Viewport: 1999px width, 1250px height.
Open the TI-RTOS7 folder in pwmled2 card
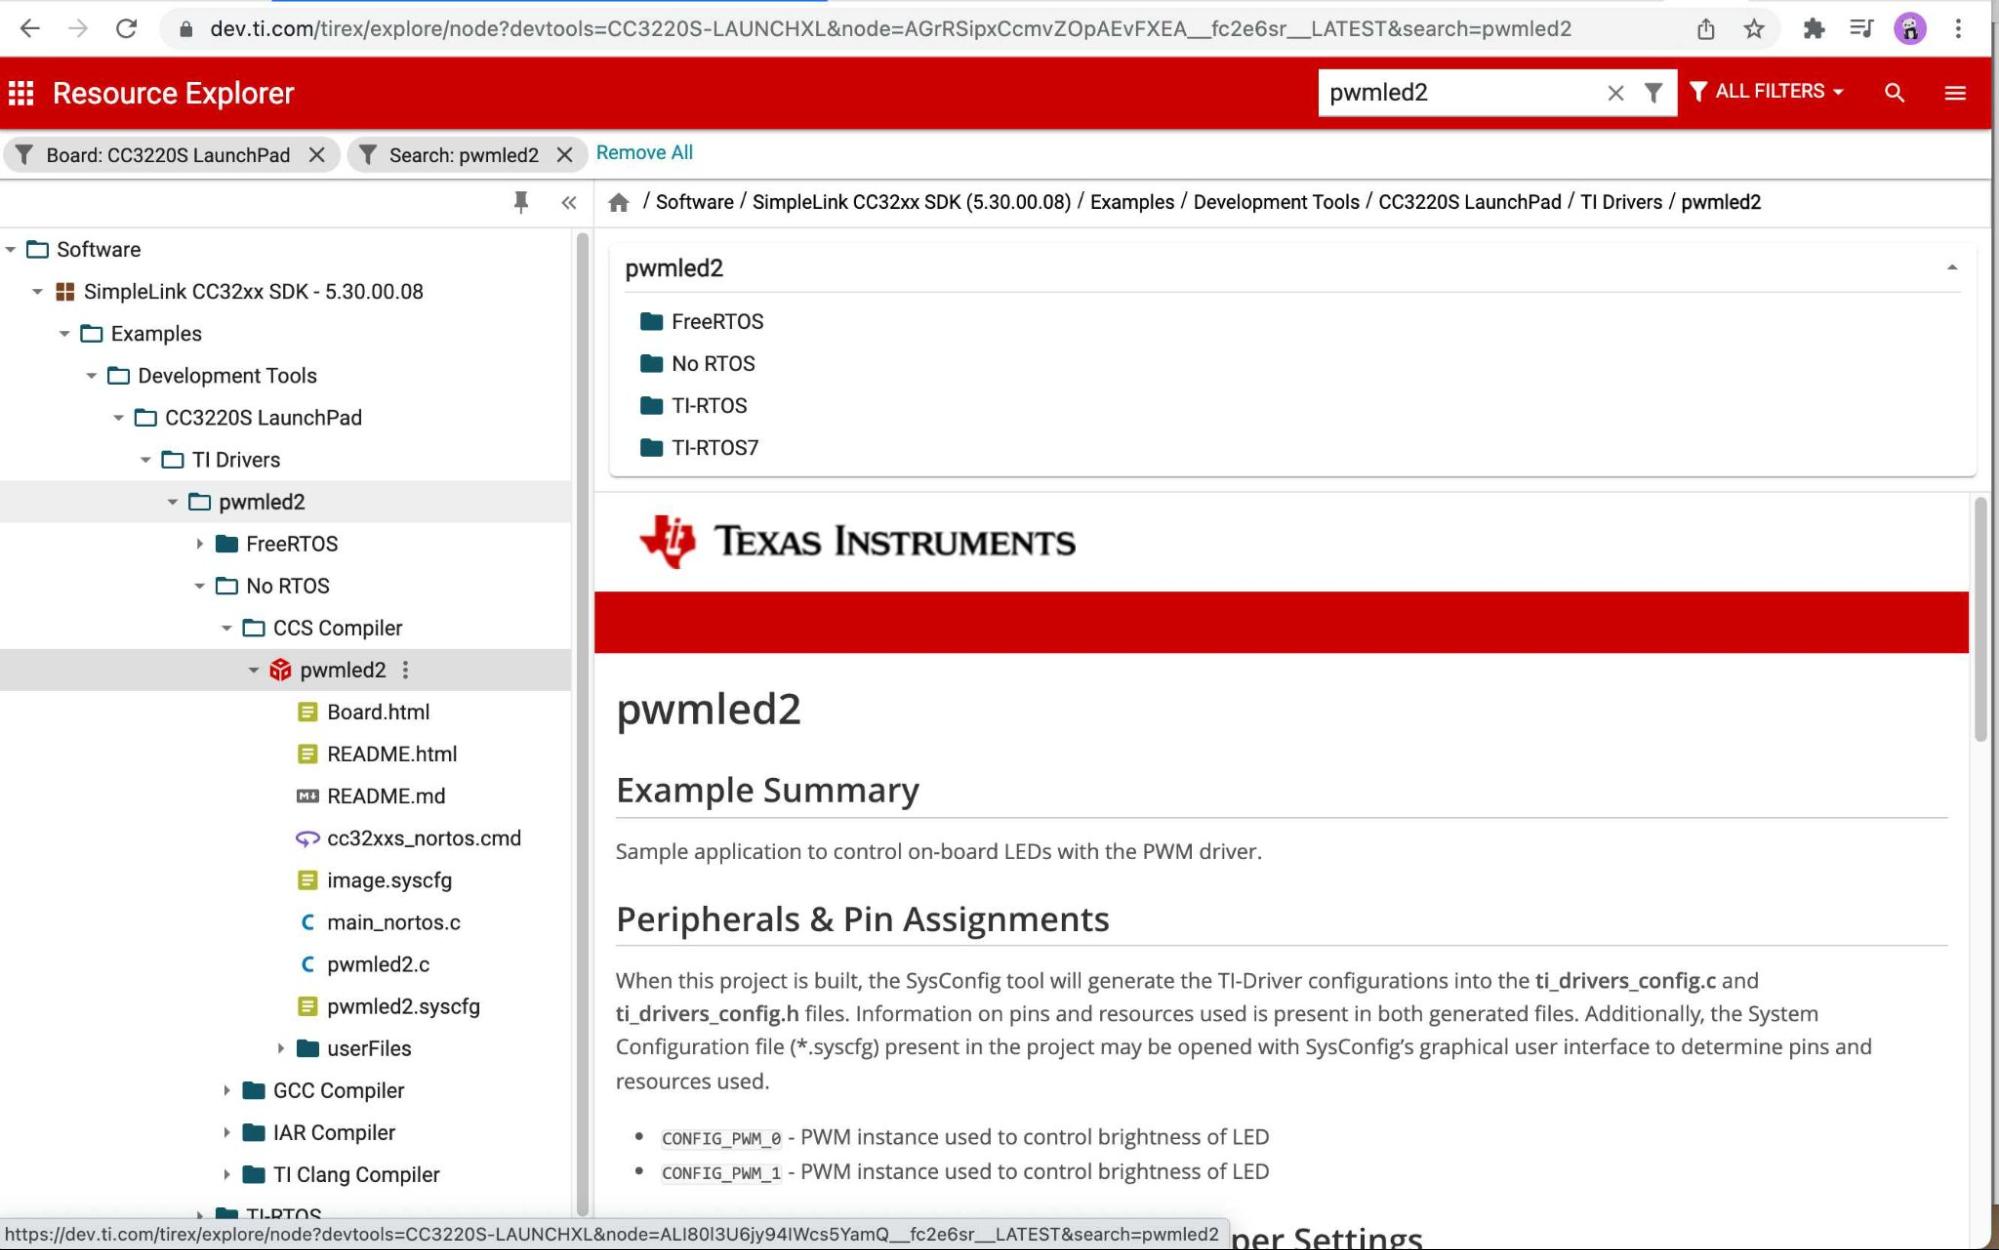click(714, 448)
